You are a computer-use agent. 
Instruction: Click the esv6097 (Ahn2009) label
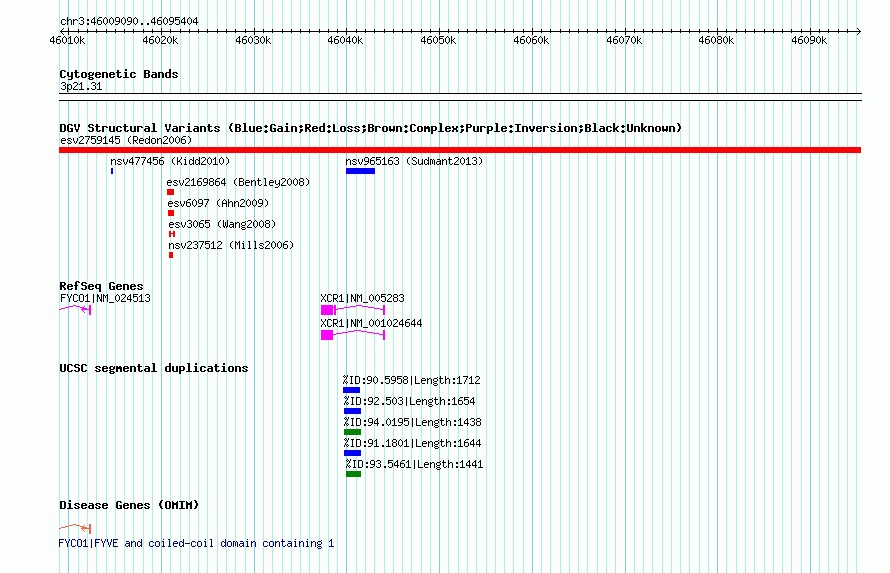pos(218,203)
